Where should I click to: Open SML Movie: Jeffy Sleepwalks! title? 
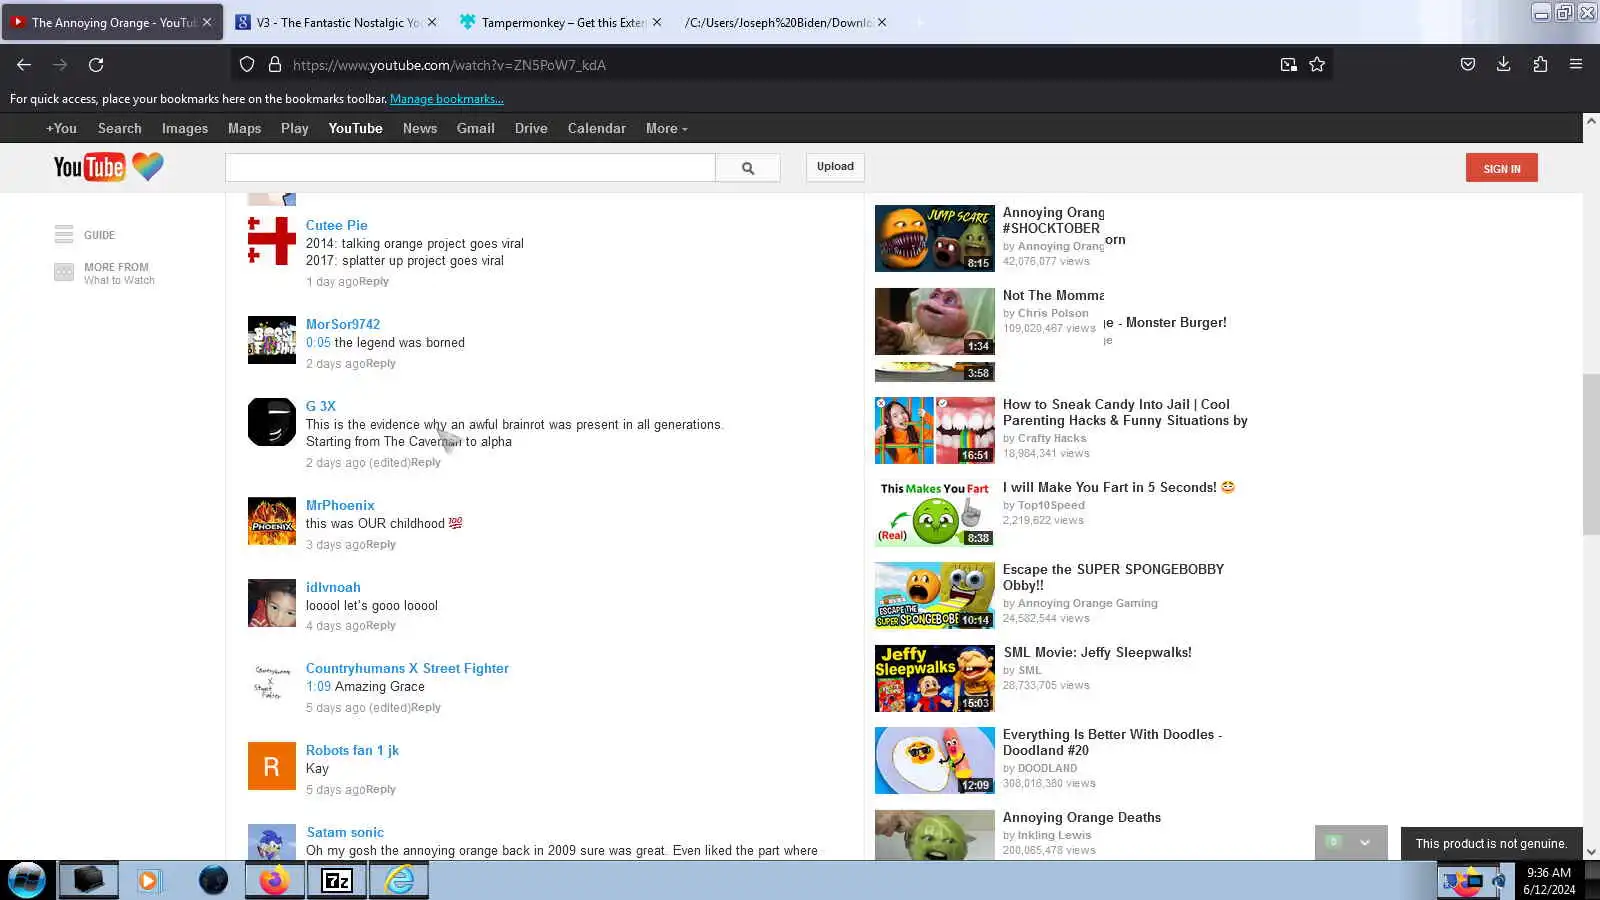pyautogui.click(x=1097, y=652)
